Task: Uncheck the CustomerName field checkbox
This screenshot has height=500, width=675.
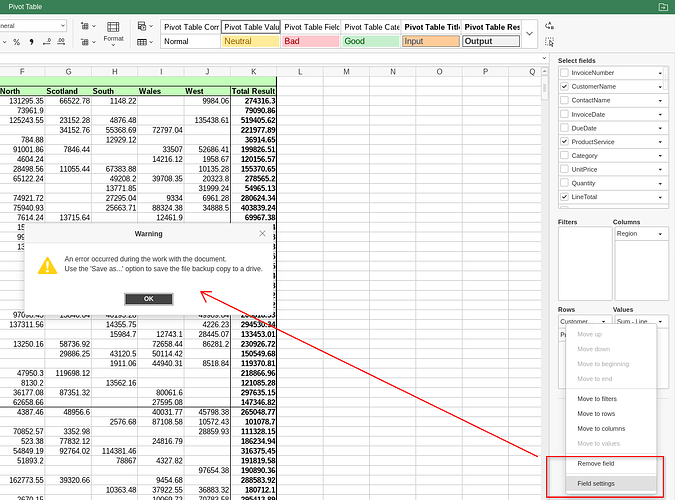Action: tap(564, 87)
